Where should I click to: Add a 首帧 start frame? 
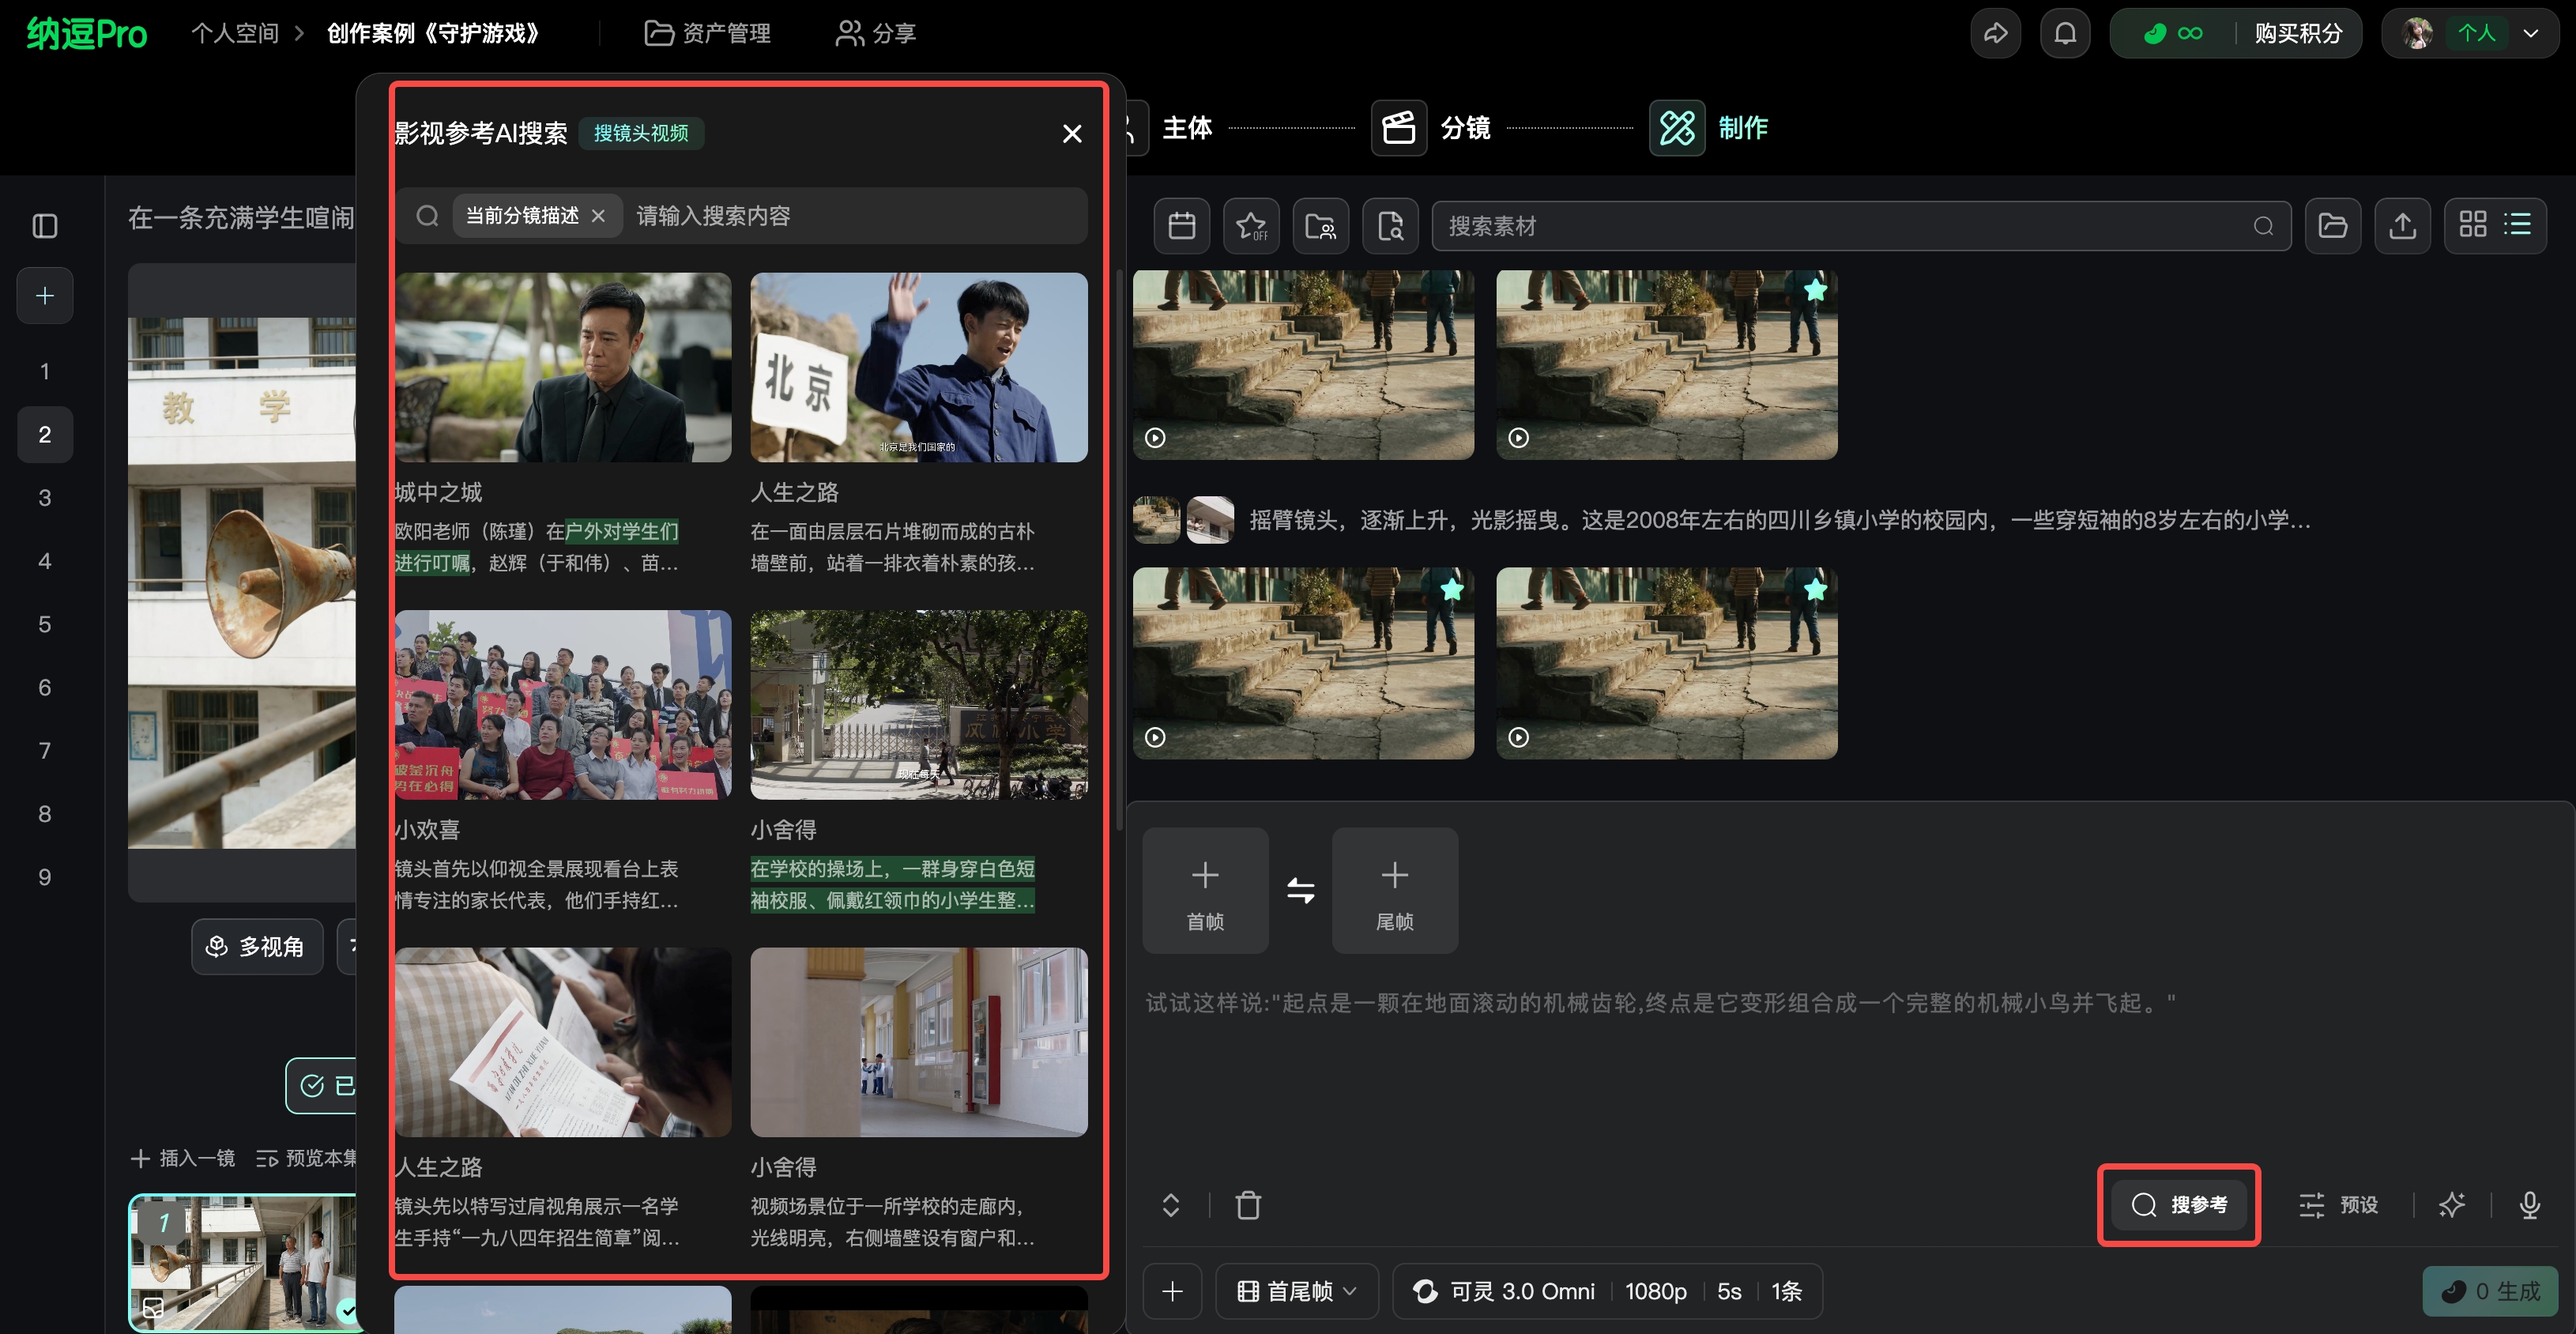pos(1205,890)
